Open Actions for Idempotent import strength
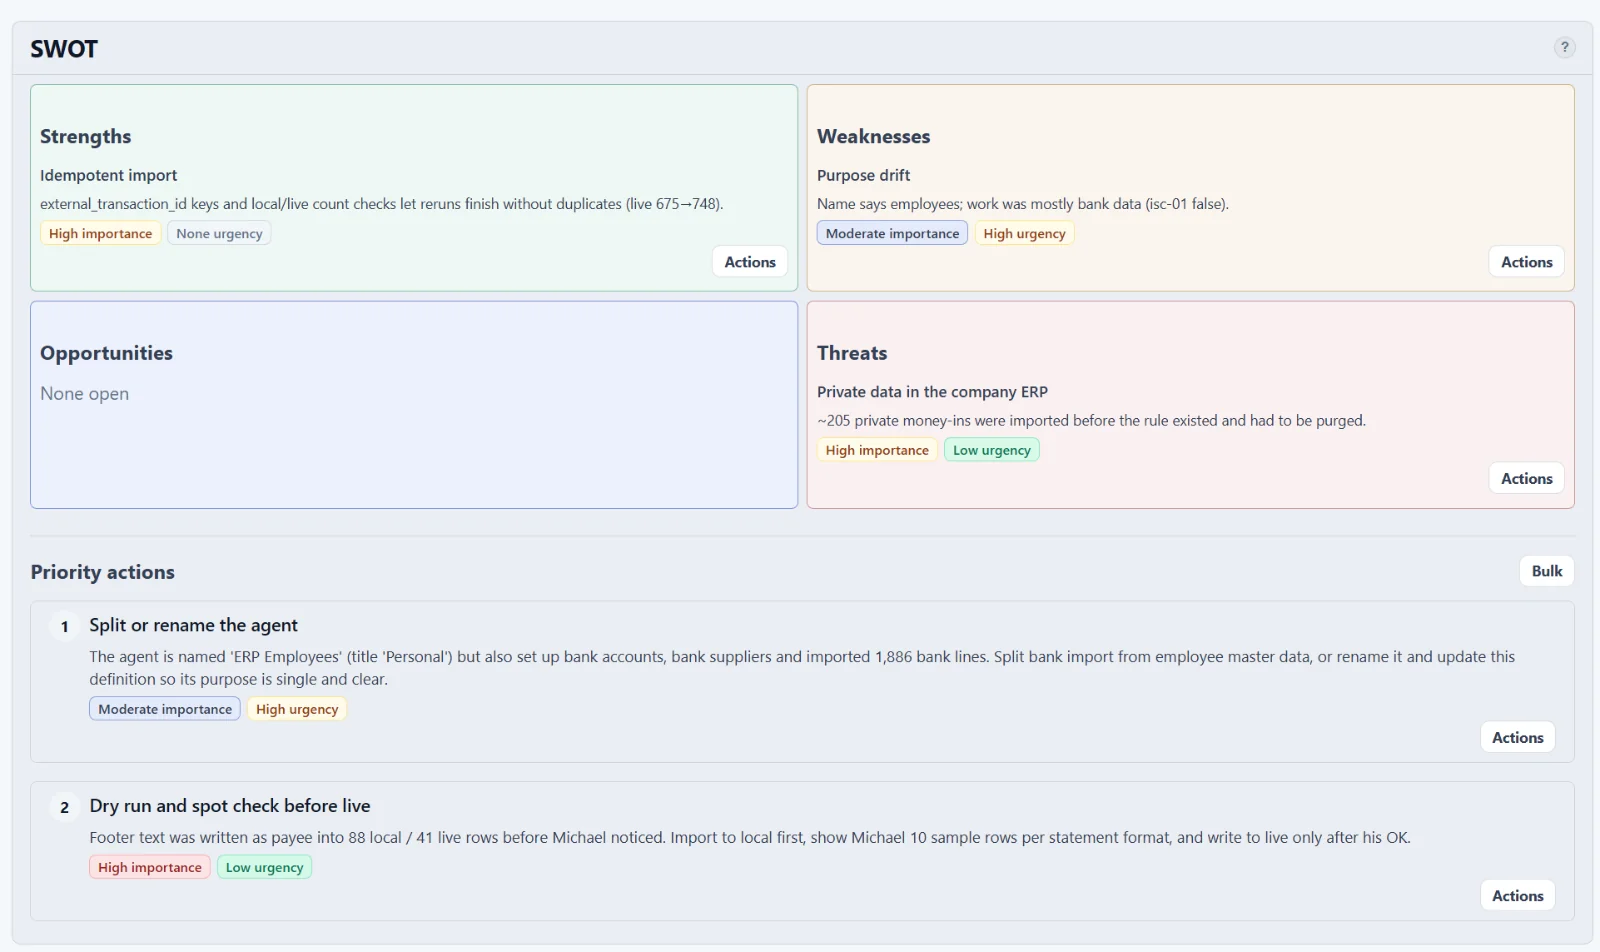 750,262
